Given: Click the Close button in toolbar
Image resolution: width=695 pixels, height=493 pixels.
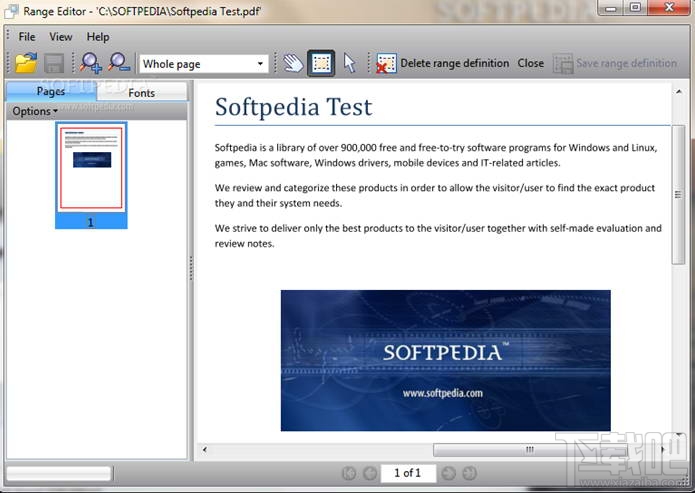Looking at the screenshot, I should click(531, 63).
